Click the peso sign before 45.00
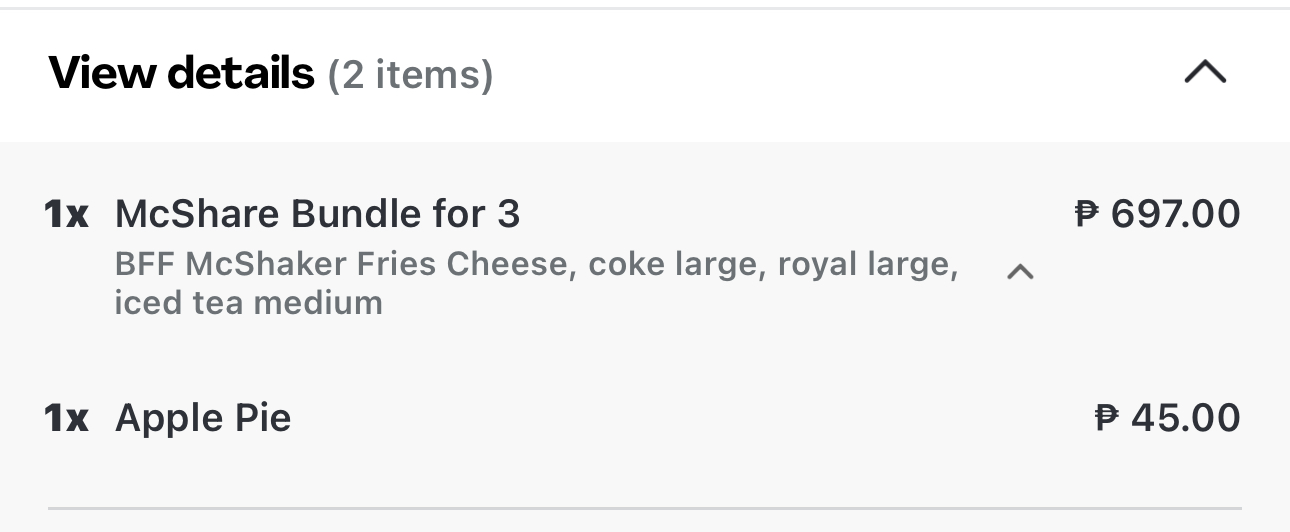 click(1107, 418)
